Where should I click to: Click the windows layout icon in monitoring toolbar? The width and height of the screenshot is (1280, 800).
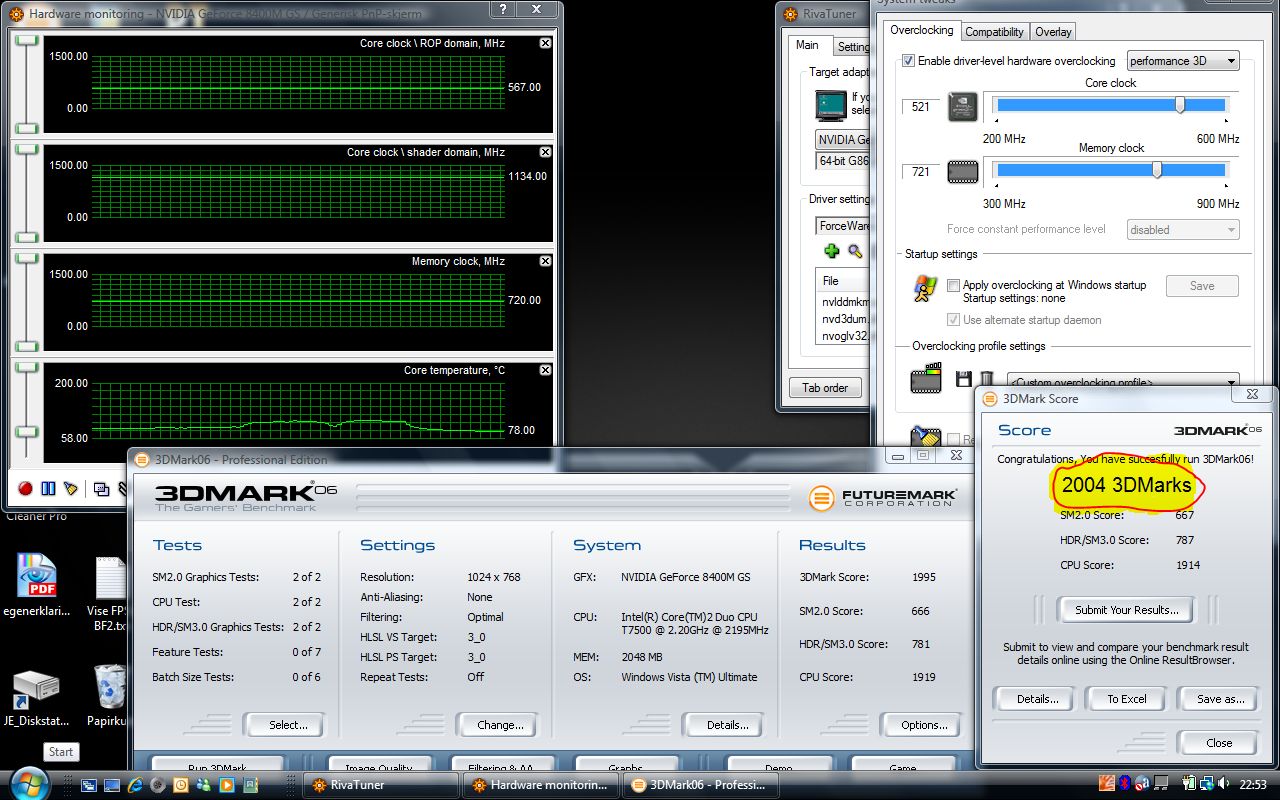(x=101, y=488)
